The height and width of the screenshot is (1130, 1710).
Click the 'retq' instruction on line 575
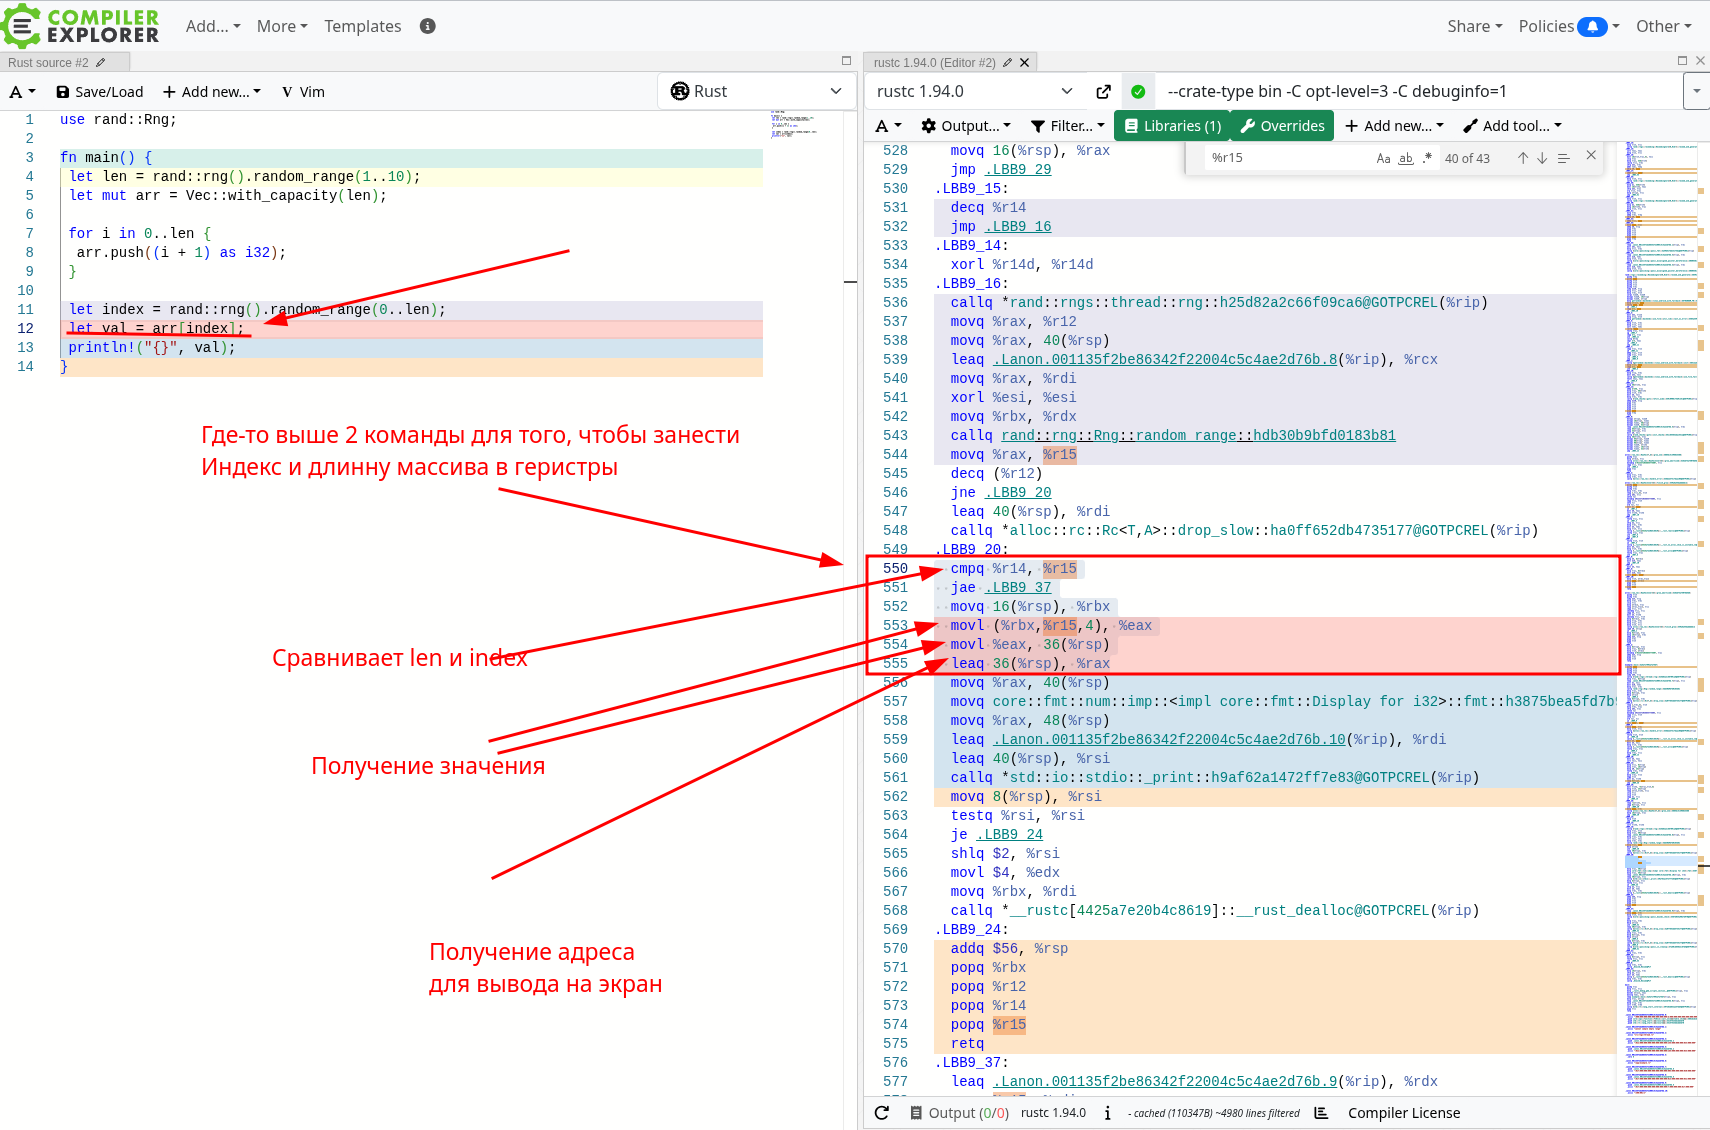[x=967, y=1043]
